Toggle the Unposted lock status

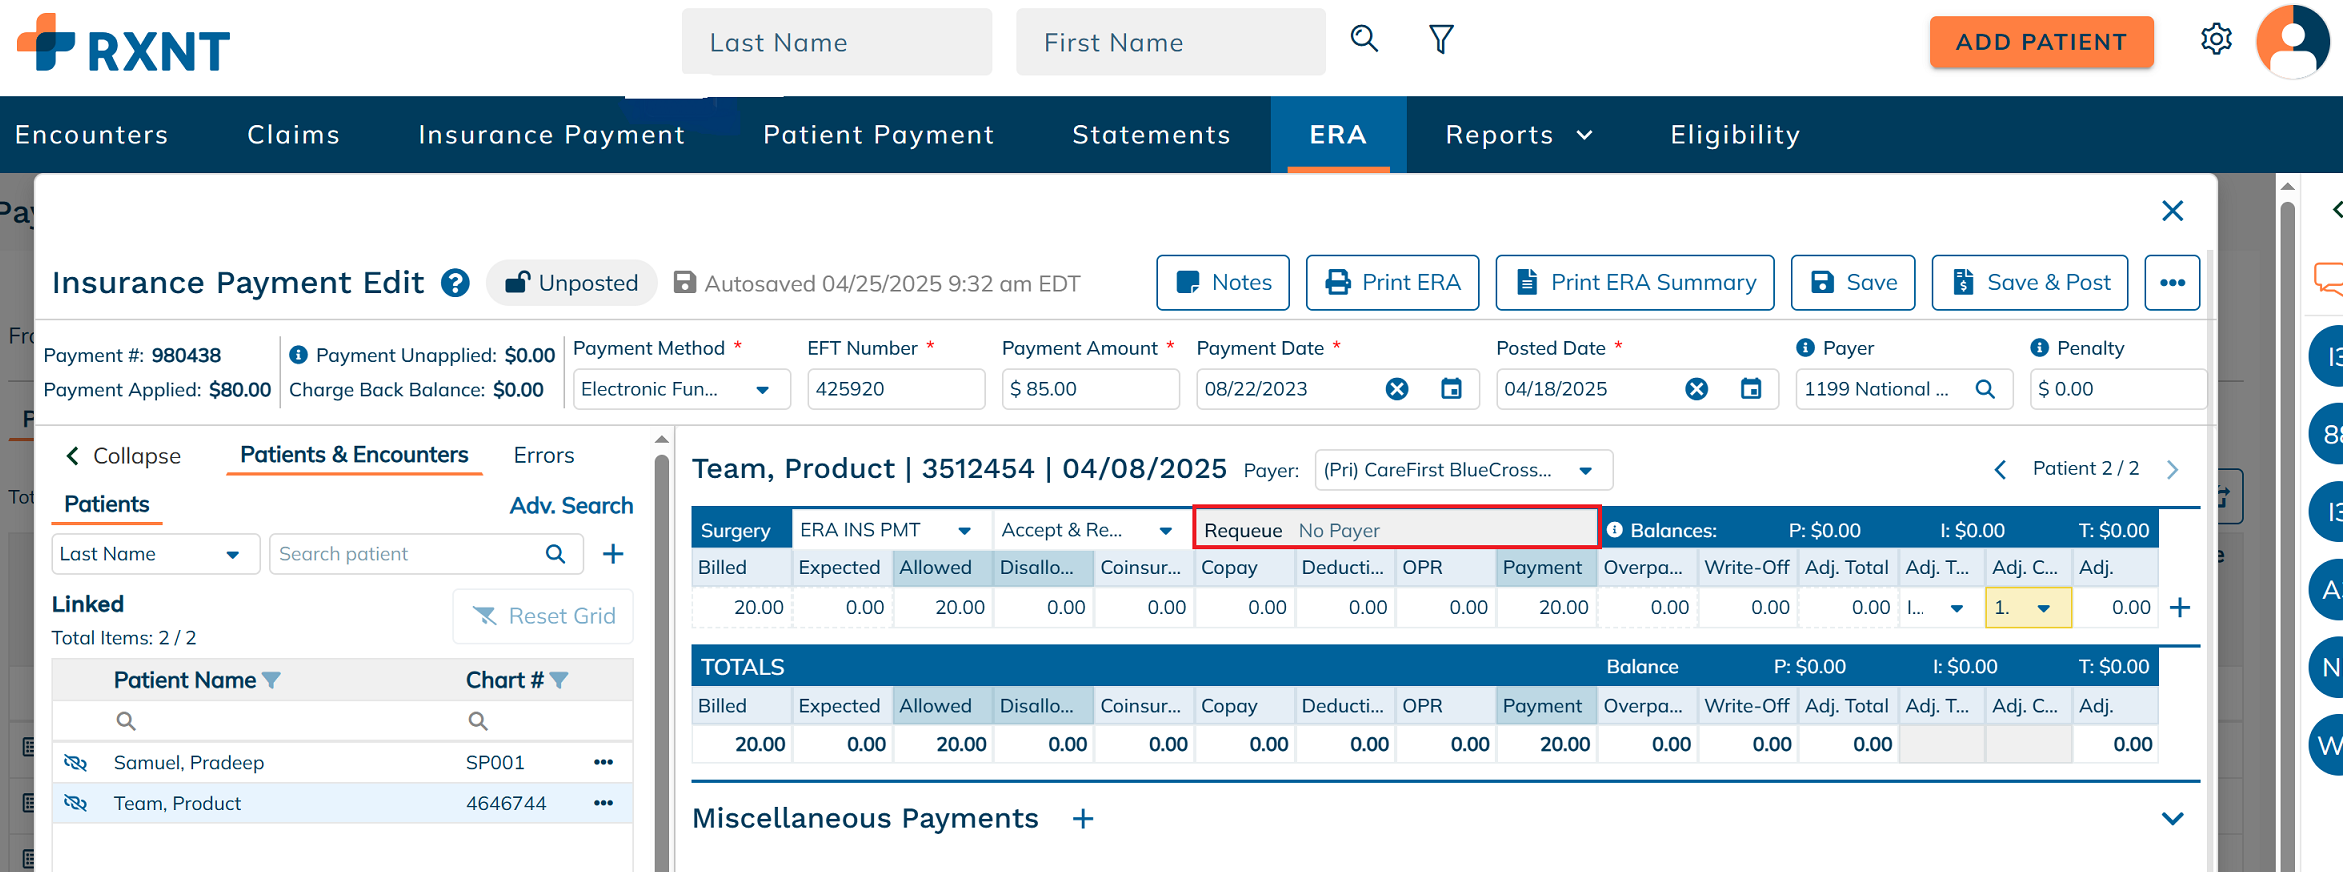point(572,283)
